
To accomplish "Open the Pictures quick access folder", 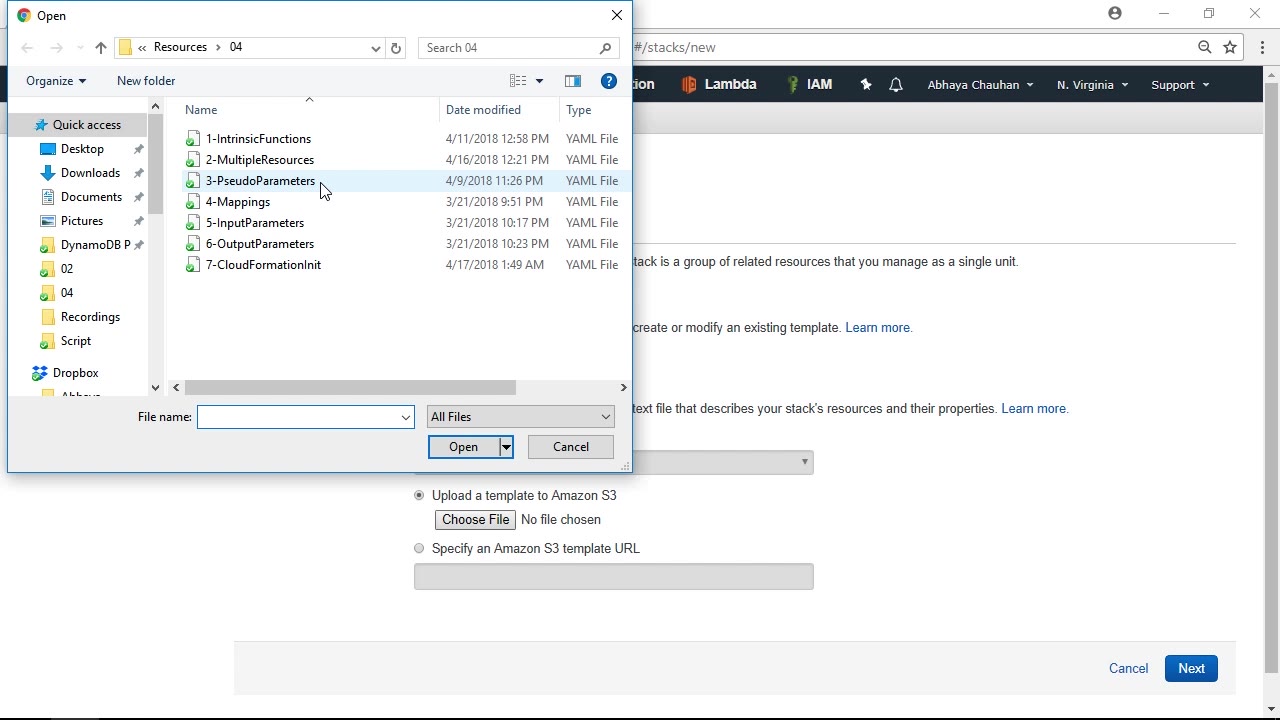I will (82, 221).
